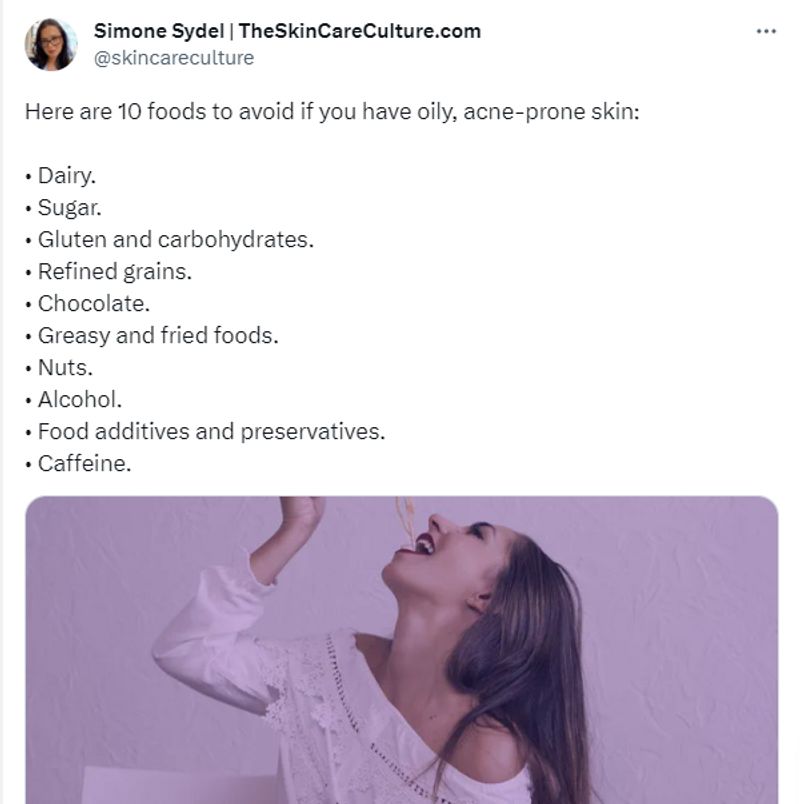Click the 'Nuts.' bullet line
Viewport: 800px width, 804px height.
coord(64,367)
